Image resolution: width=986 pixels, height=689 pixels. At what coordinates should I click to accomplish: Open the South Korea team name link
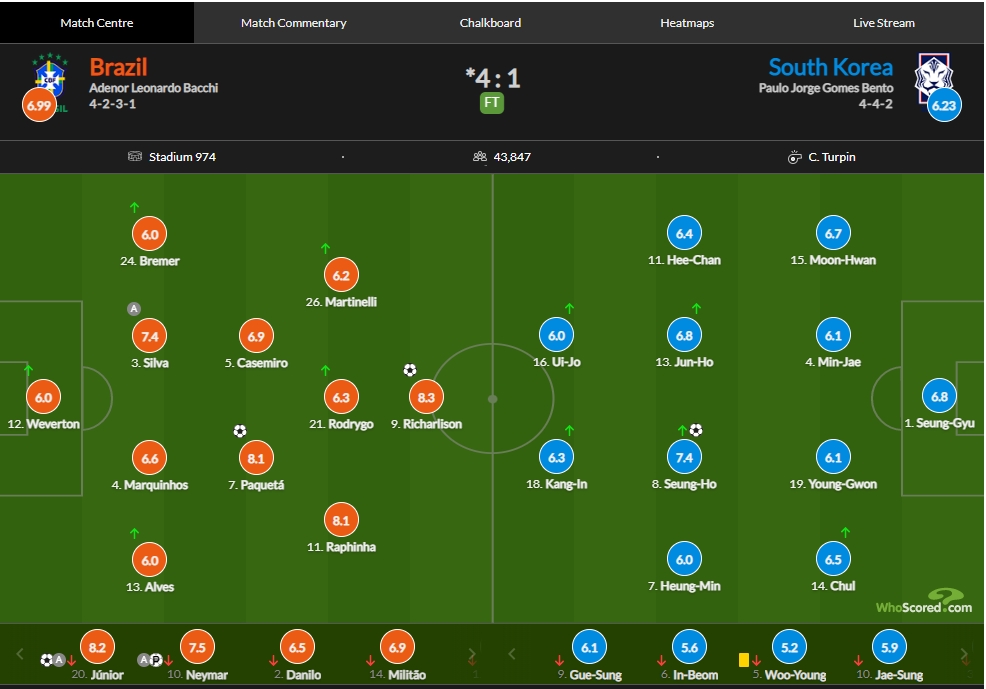(831, 67)
